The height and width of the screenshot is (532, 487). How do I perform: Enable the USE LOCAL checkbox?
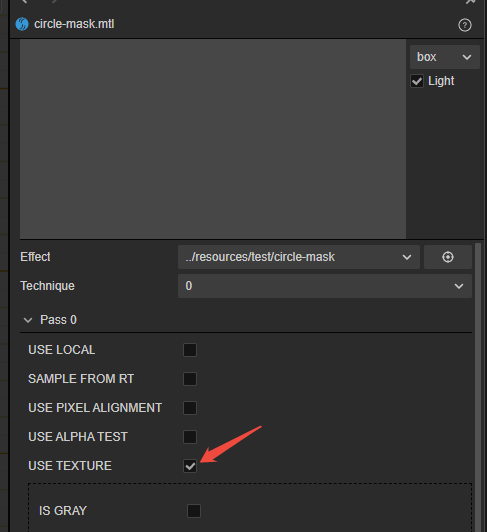click(x=190, y=350)
